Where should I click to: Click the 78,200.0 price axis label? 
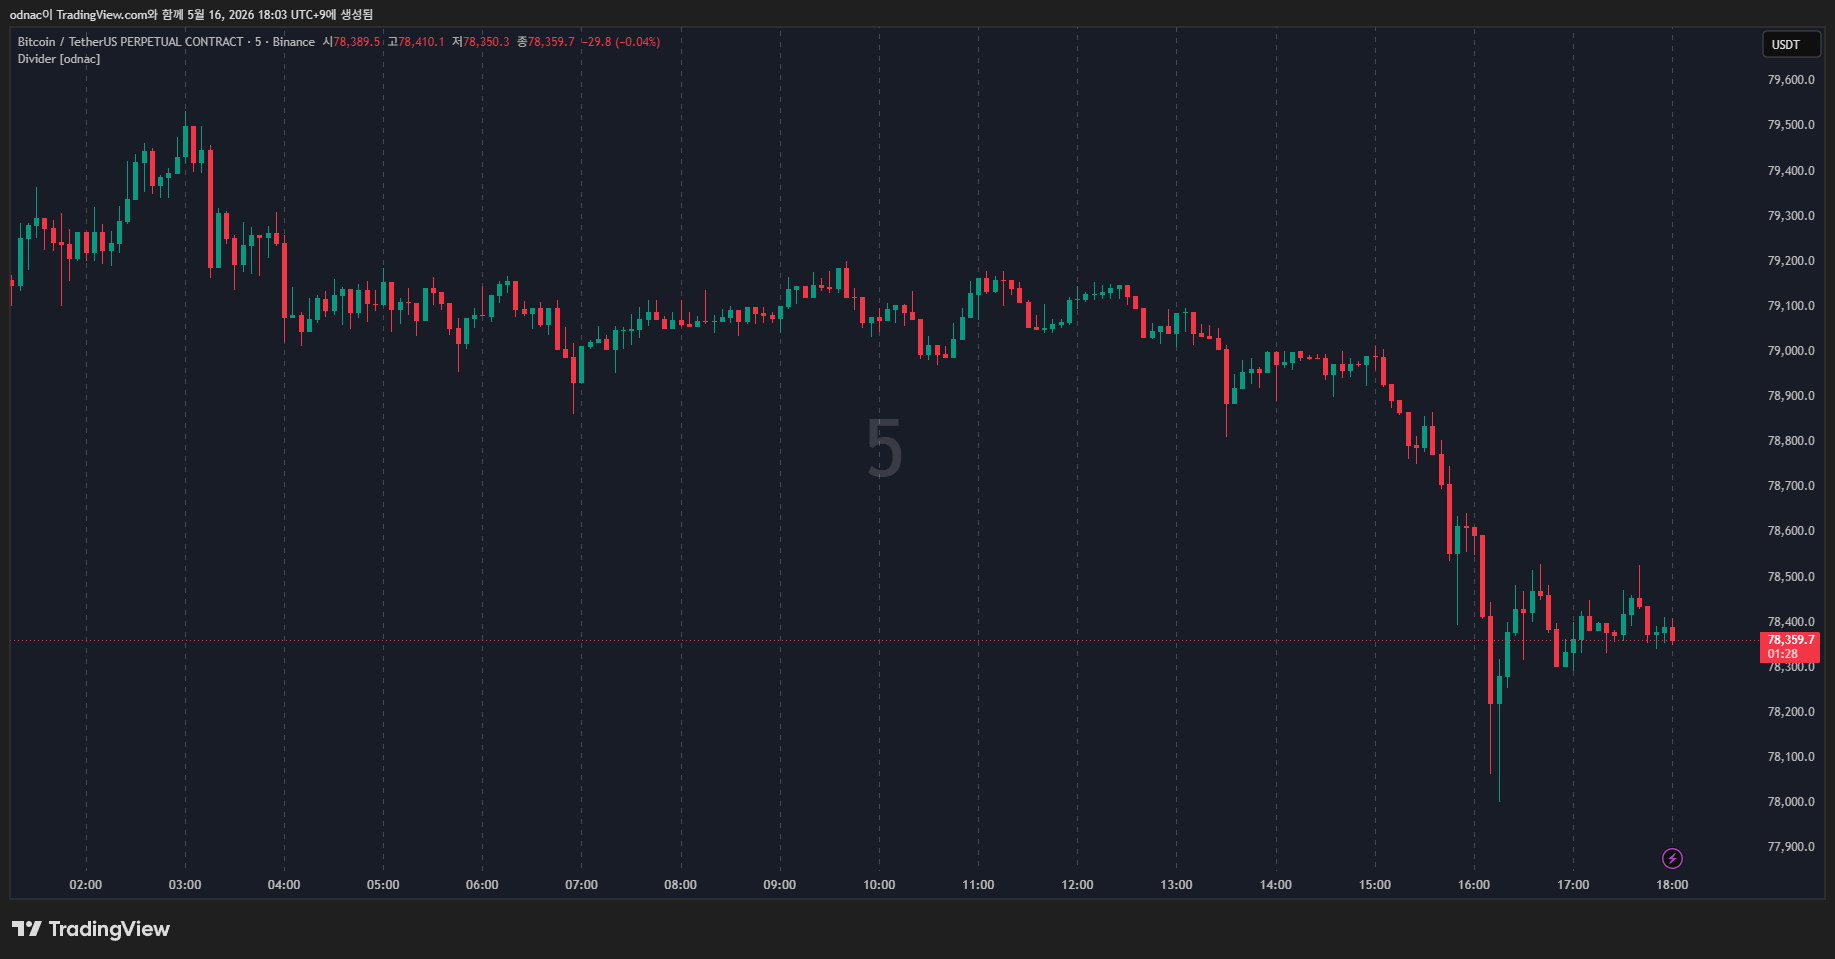click(1791, 712)
